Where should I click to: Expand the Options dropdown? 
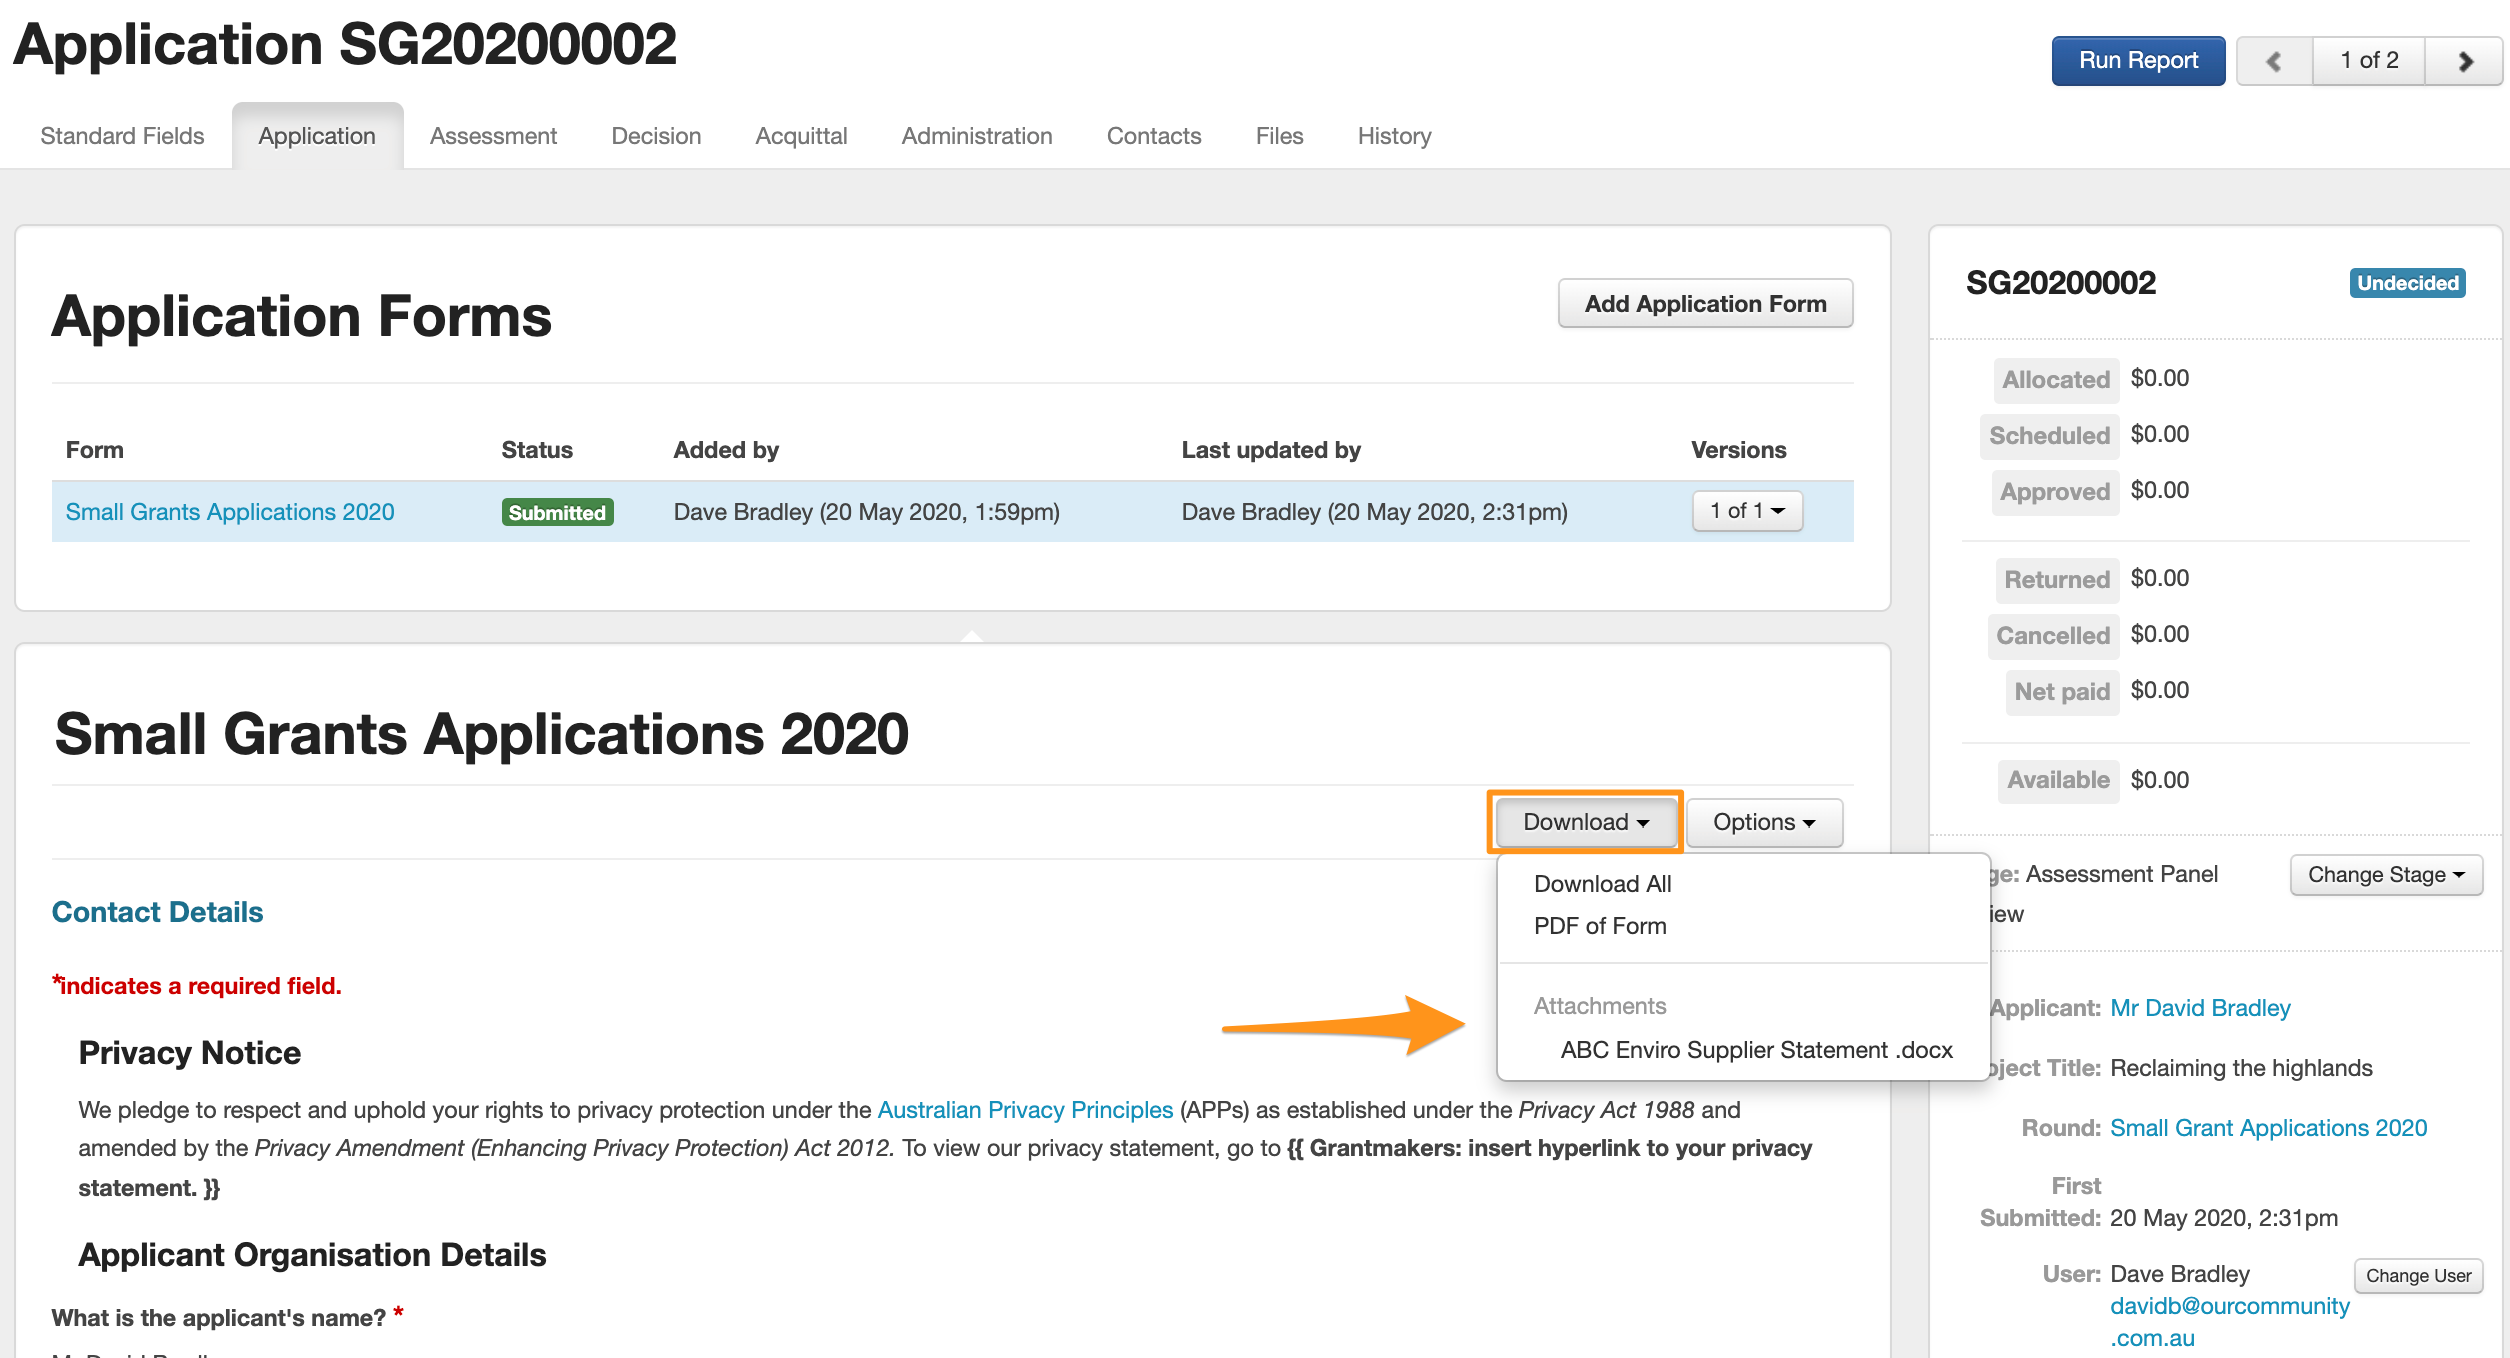tap(1763, 822)
